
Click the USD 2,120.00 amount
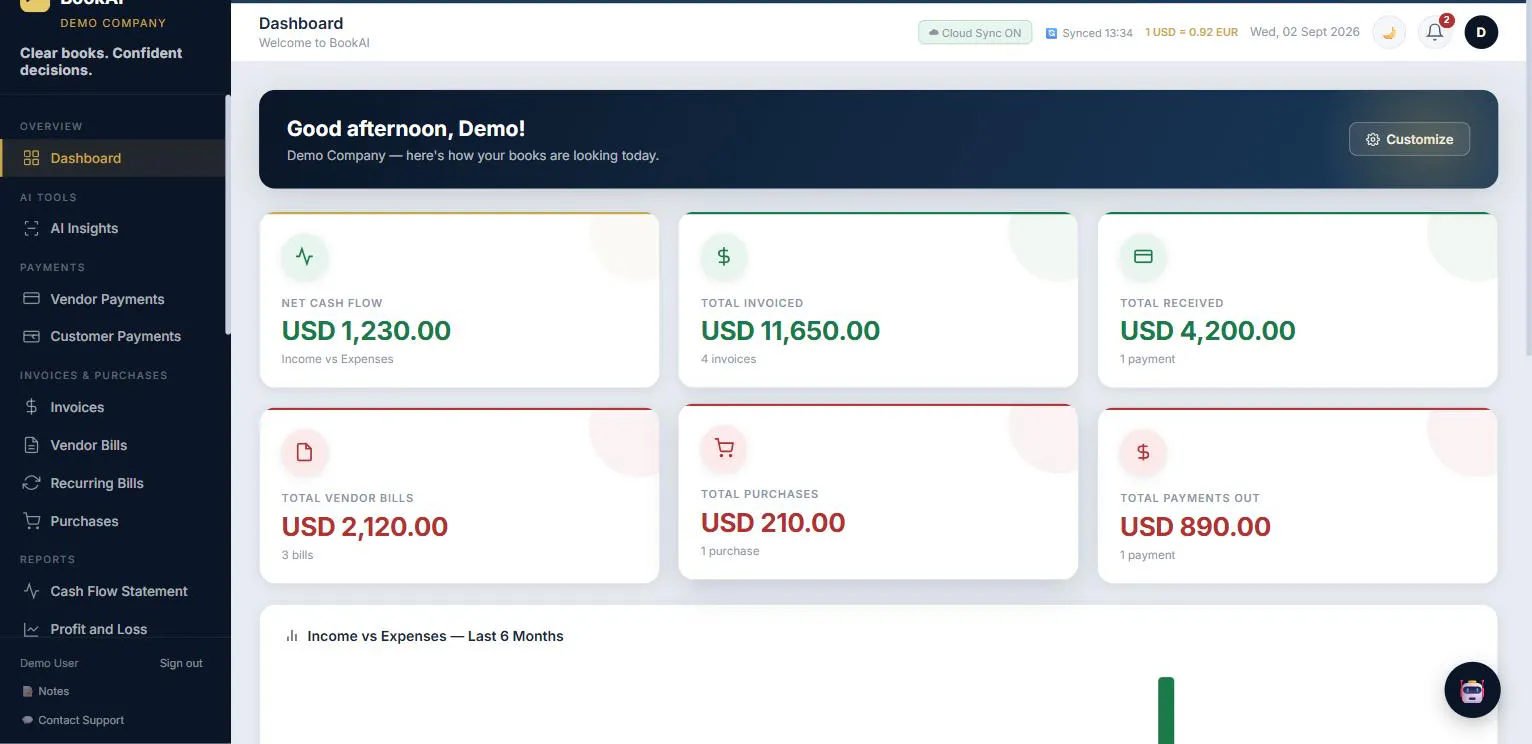point(365,526)
